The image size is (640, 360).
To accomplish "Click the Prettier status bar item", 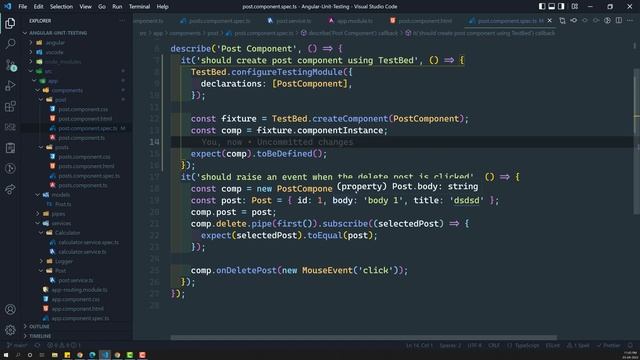I will coord(608,345).
